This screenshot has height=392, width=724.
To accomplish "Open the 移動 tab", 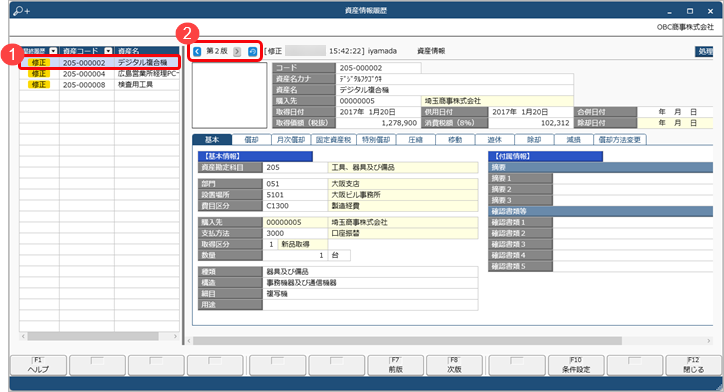I will pyautogui.click(x=455, y=139).
